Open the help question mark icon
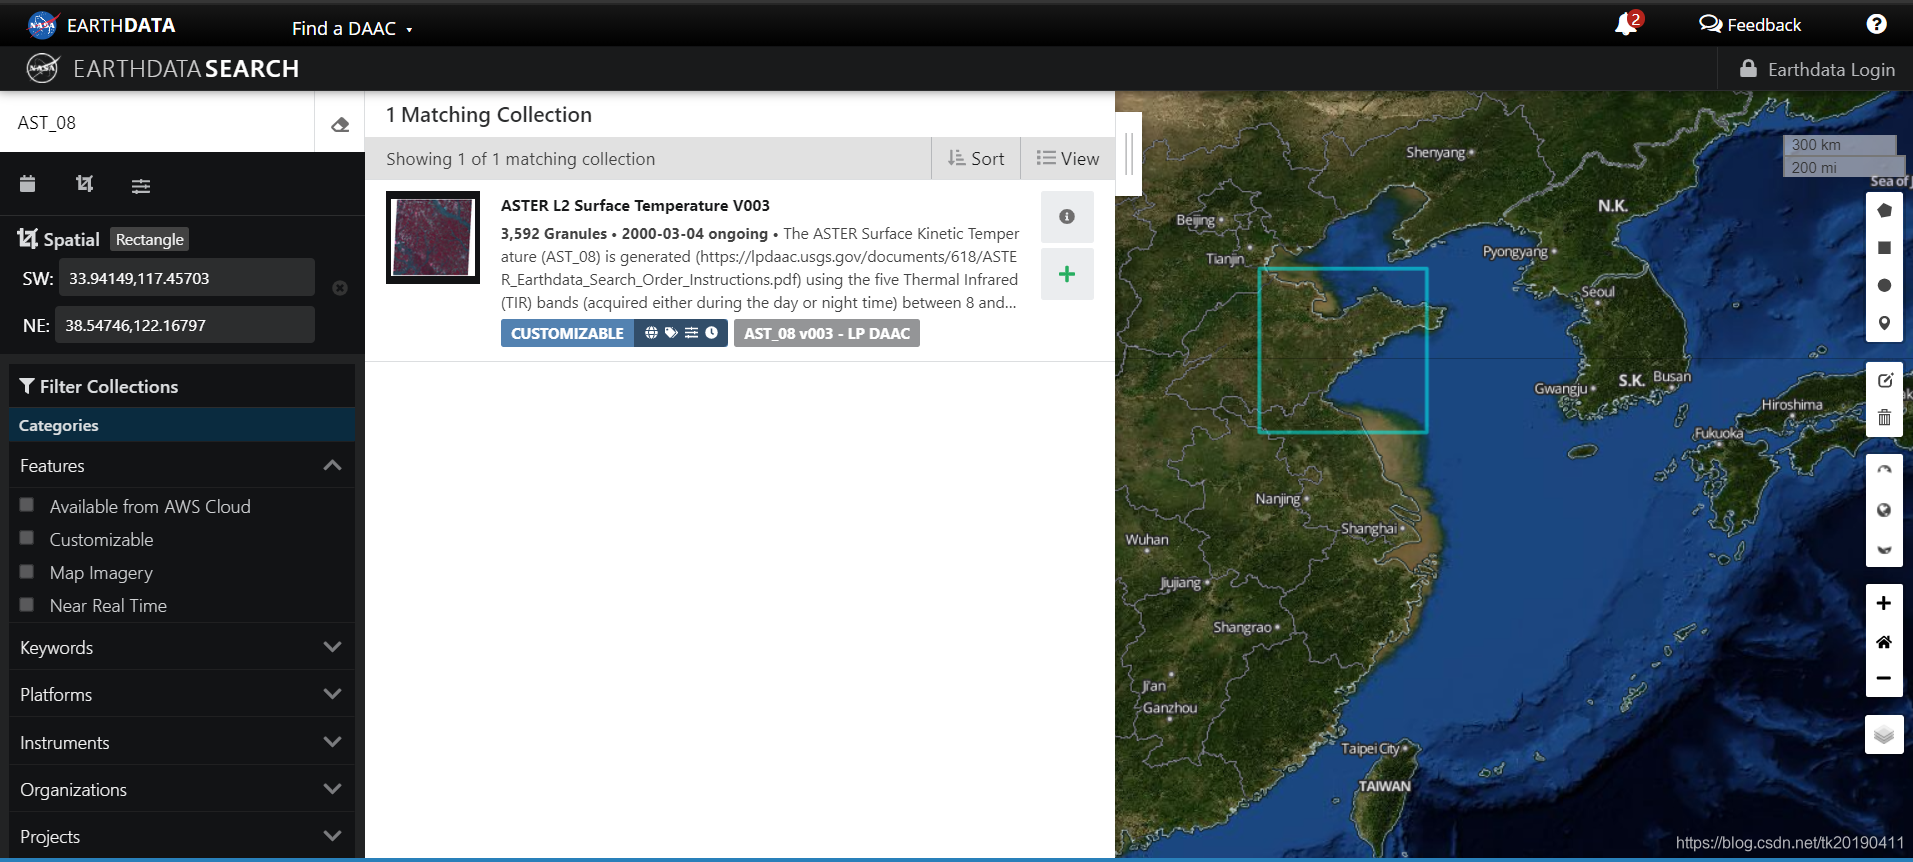Image resolution: width=1913 pixels, height=862 pixels. pos(1876,24)
